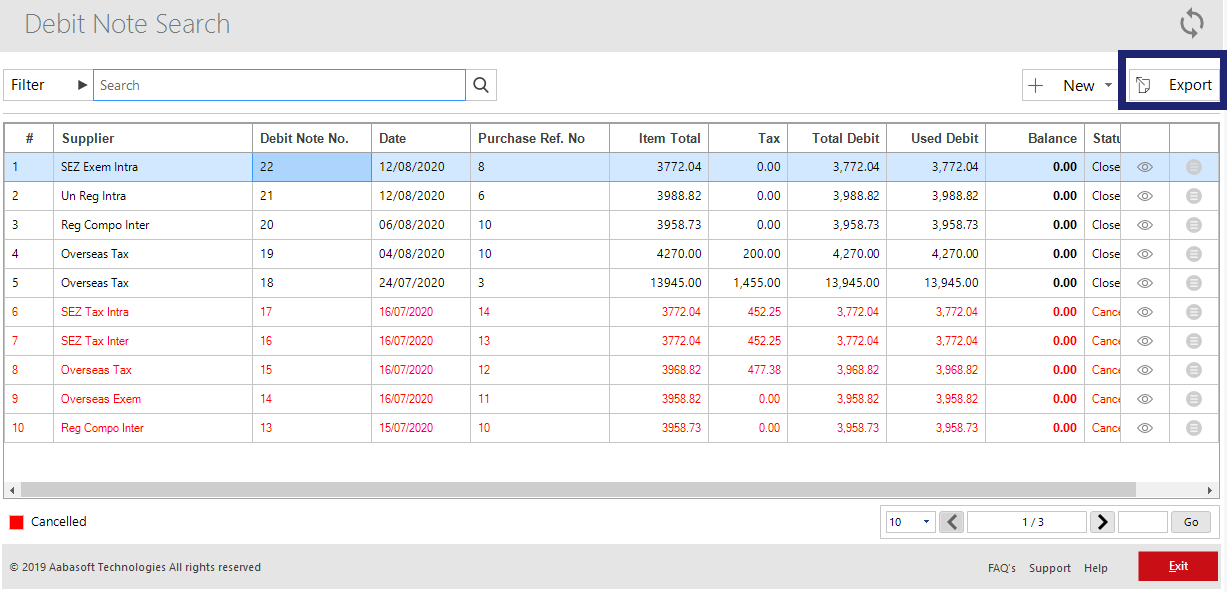Open the Support link in the footer
Image resolution: width=1227 pixels, height=592 pixels.
pyautogui.click(x=1049, y=568)
